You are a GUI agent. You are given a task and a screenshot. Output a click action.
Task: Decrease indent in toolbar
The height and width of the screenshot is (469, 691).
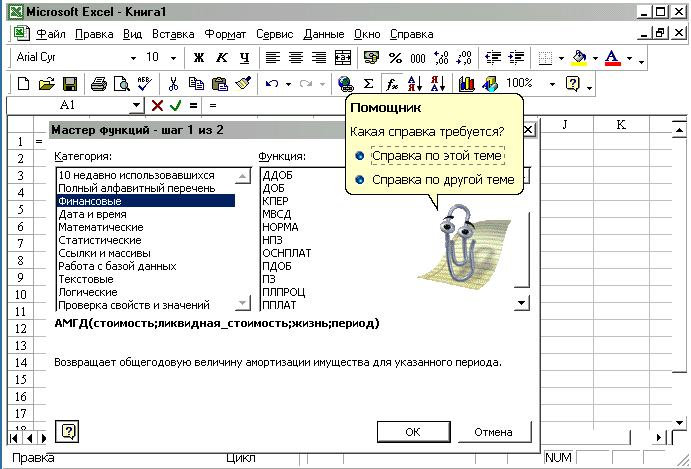point(493,58)
